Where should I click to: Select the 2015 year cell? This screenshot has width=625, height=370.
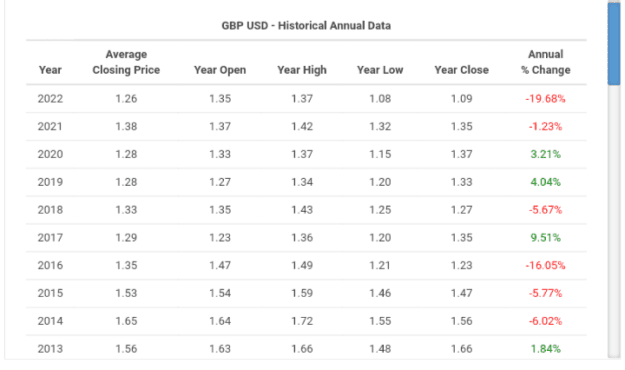click(x=50, y=293)
